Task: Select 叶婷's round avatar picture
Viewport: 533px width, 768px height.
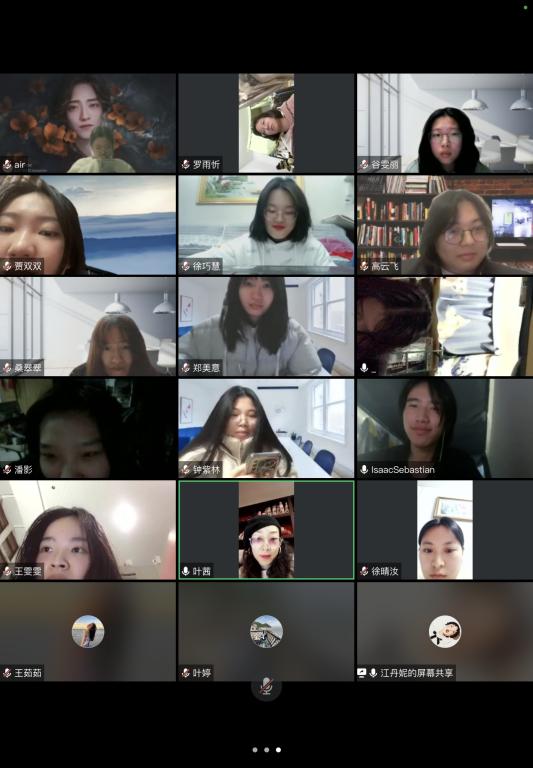Action: pos(266,631)
